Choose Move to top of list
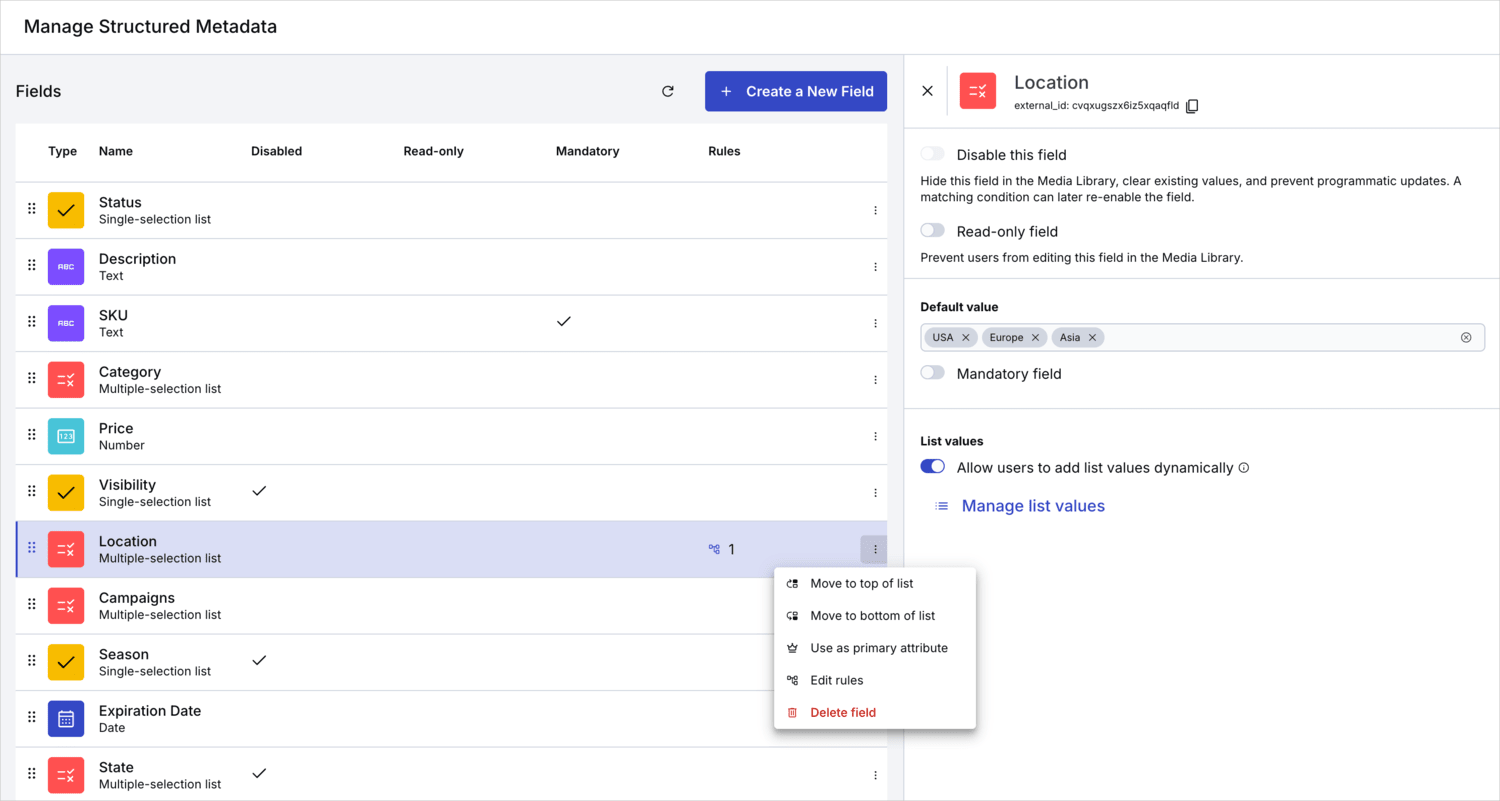Image resolution: width=1500 pixels, height=801 pixels. (x=875, y=584)
